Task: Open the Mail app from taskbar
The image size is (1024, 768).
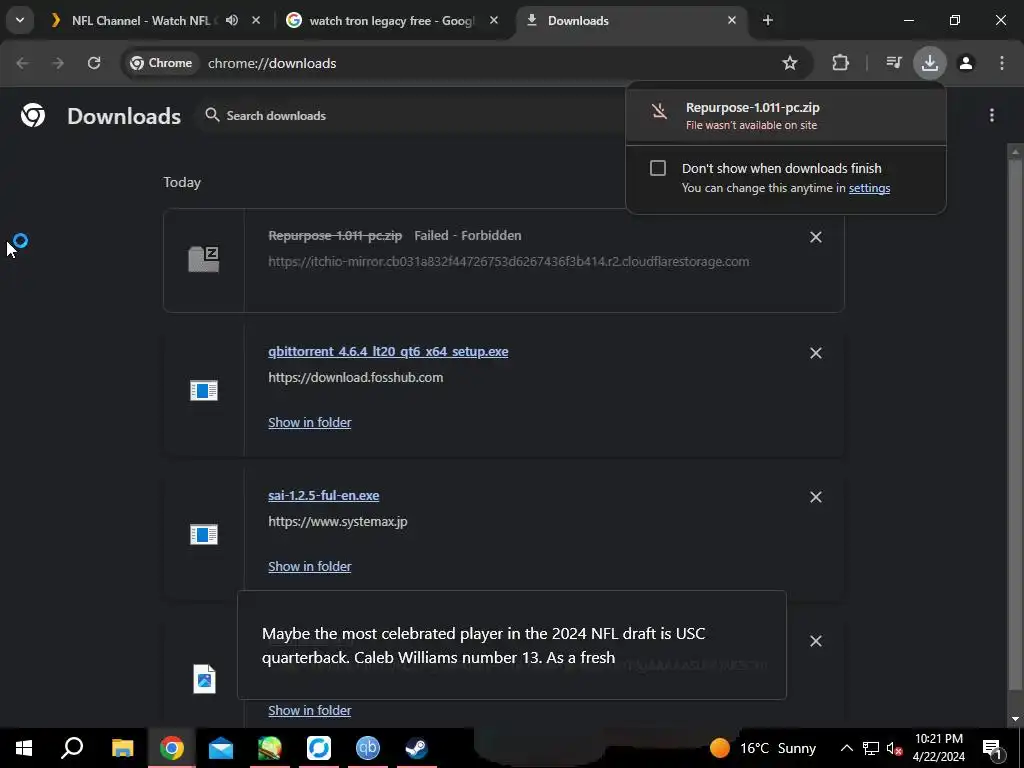Action: (221, 748)
